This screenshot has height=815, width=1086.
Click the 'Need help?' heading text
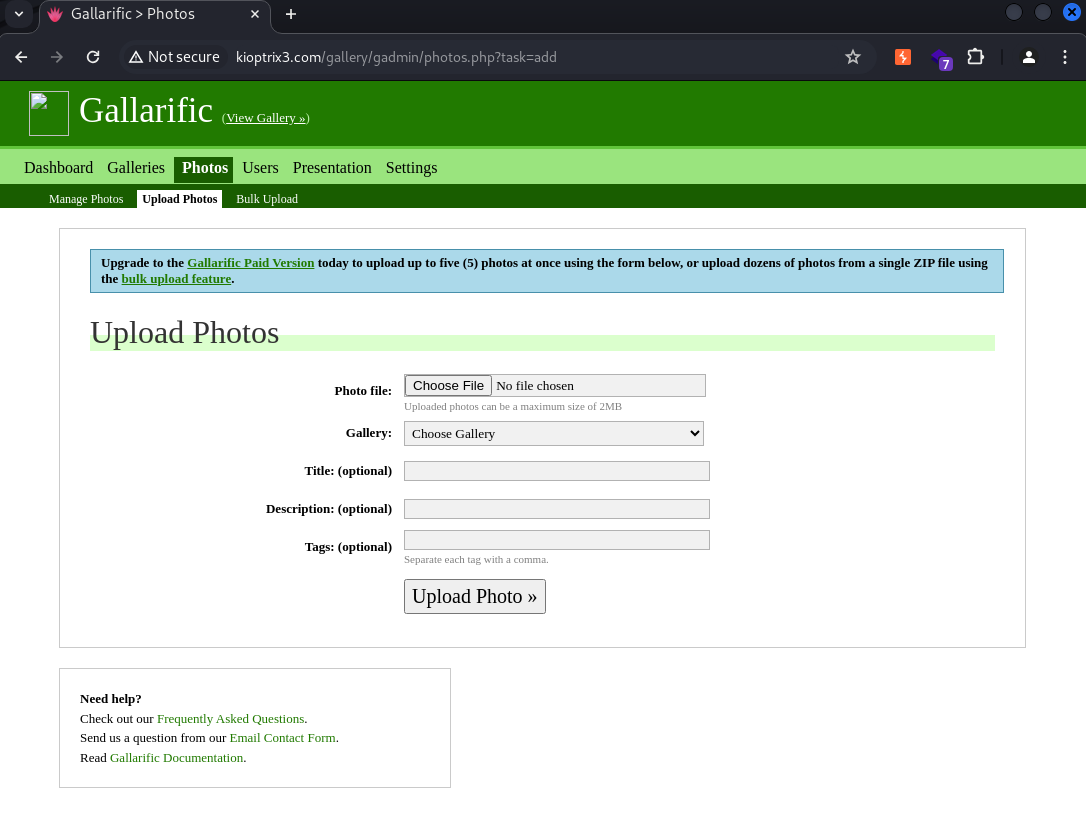pyautogui.click(x=111, y=699)
